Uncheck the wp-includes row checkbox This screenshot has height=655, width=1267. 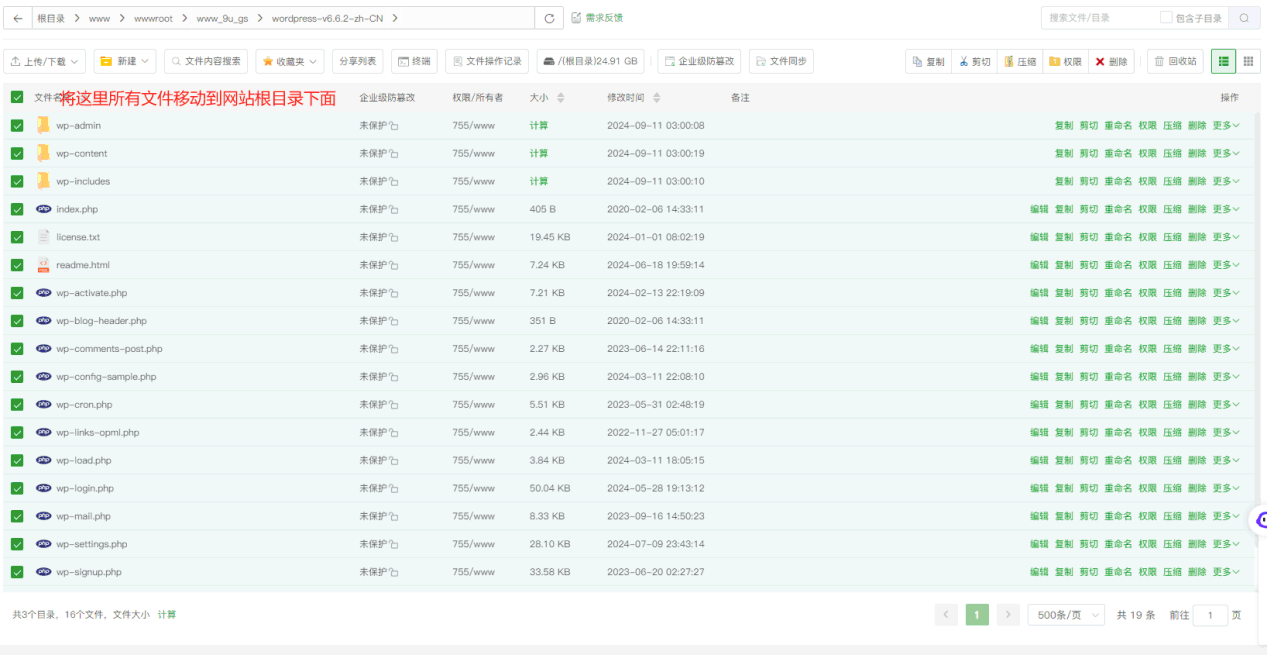point(17,181)
